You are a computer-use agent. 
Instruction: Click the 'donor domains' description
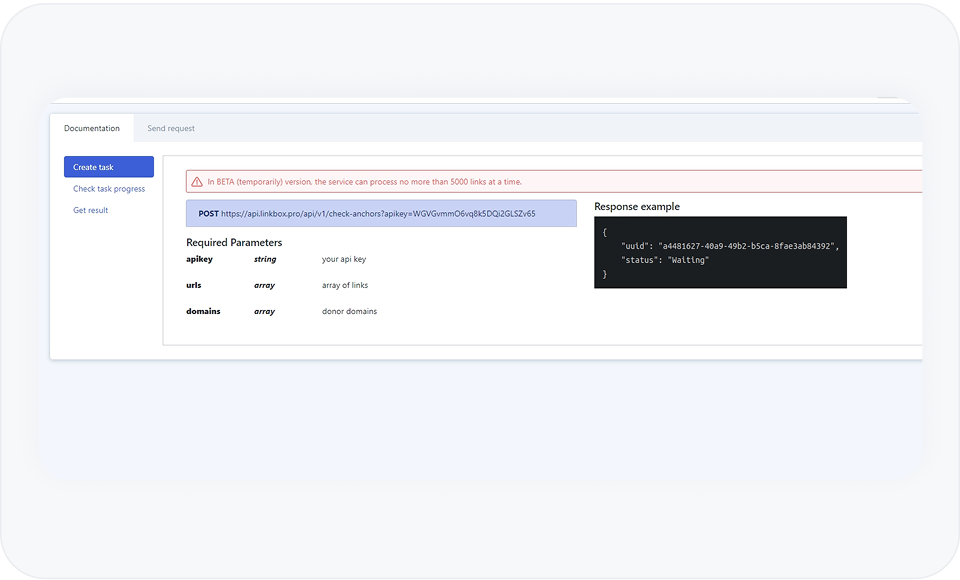(x=350, y=311)
